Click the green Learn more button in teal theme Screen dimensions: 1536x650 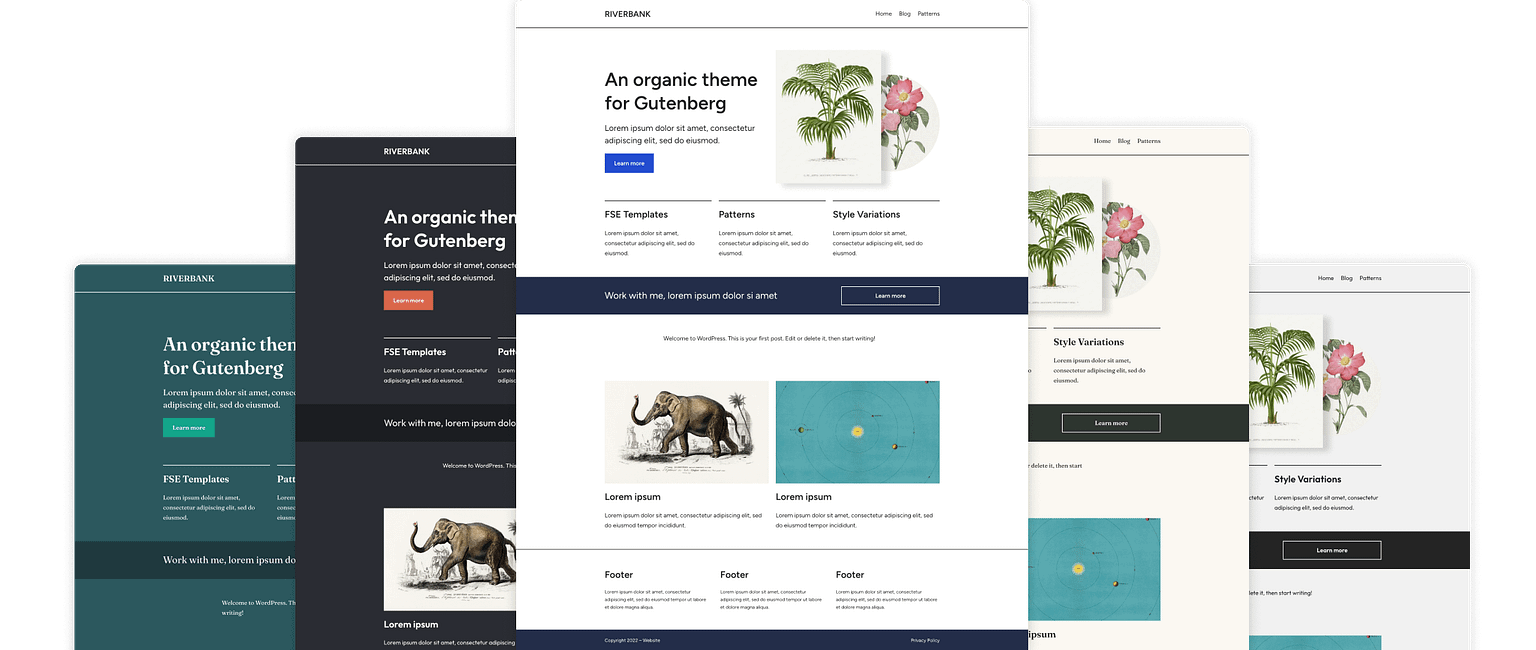pos(188,428)
